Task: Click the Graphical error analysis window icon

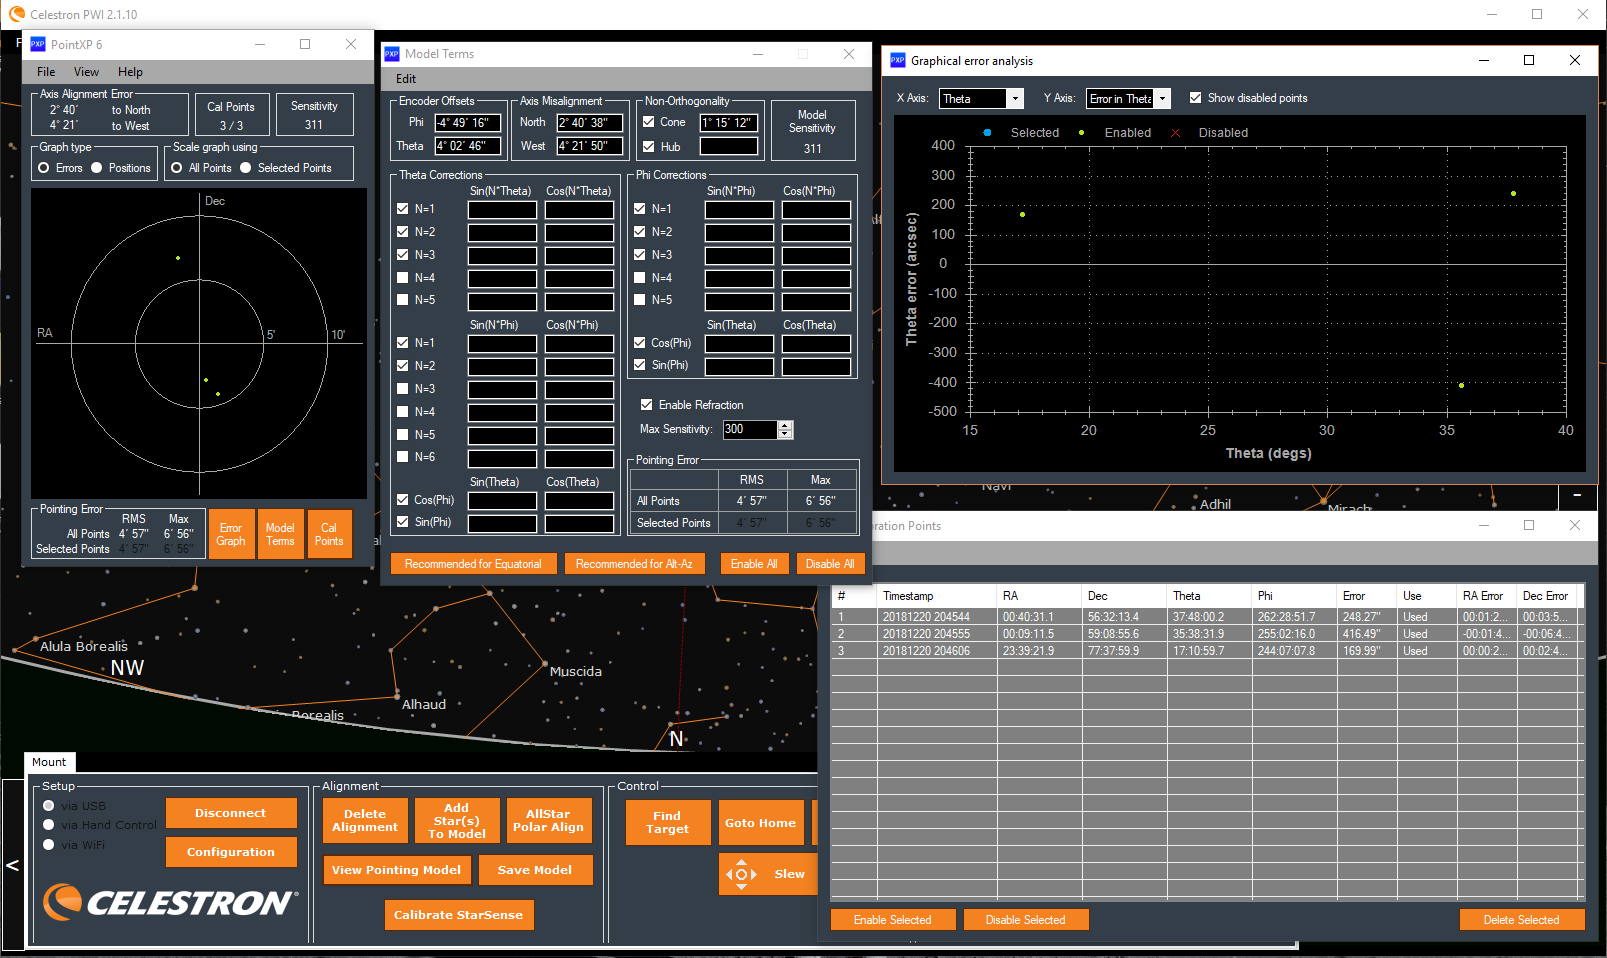Action: (897, 60)
